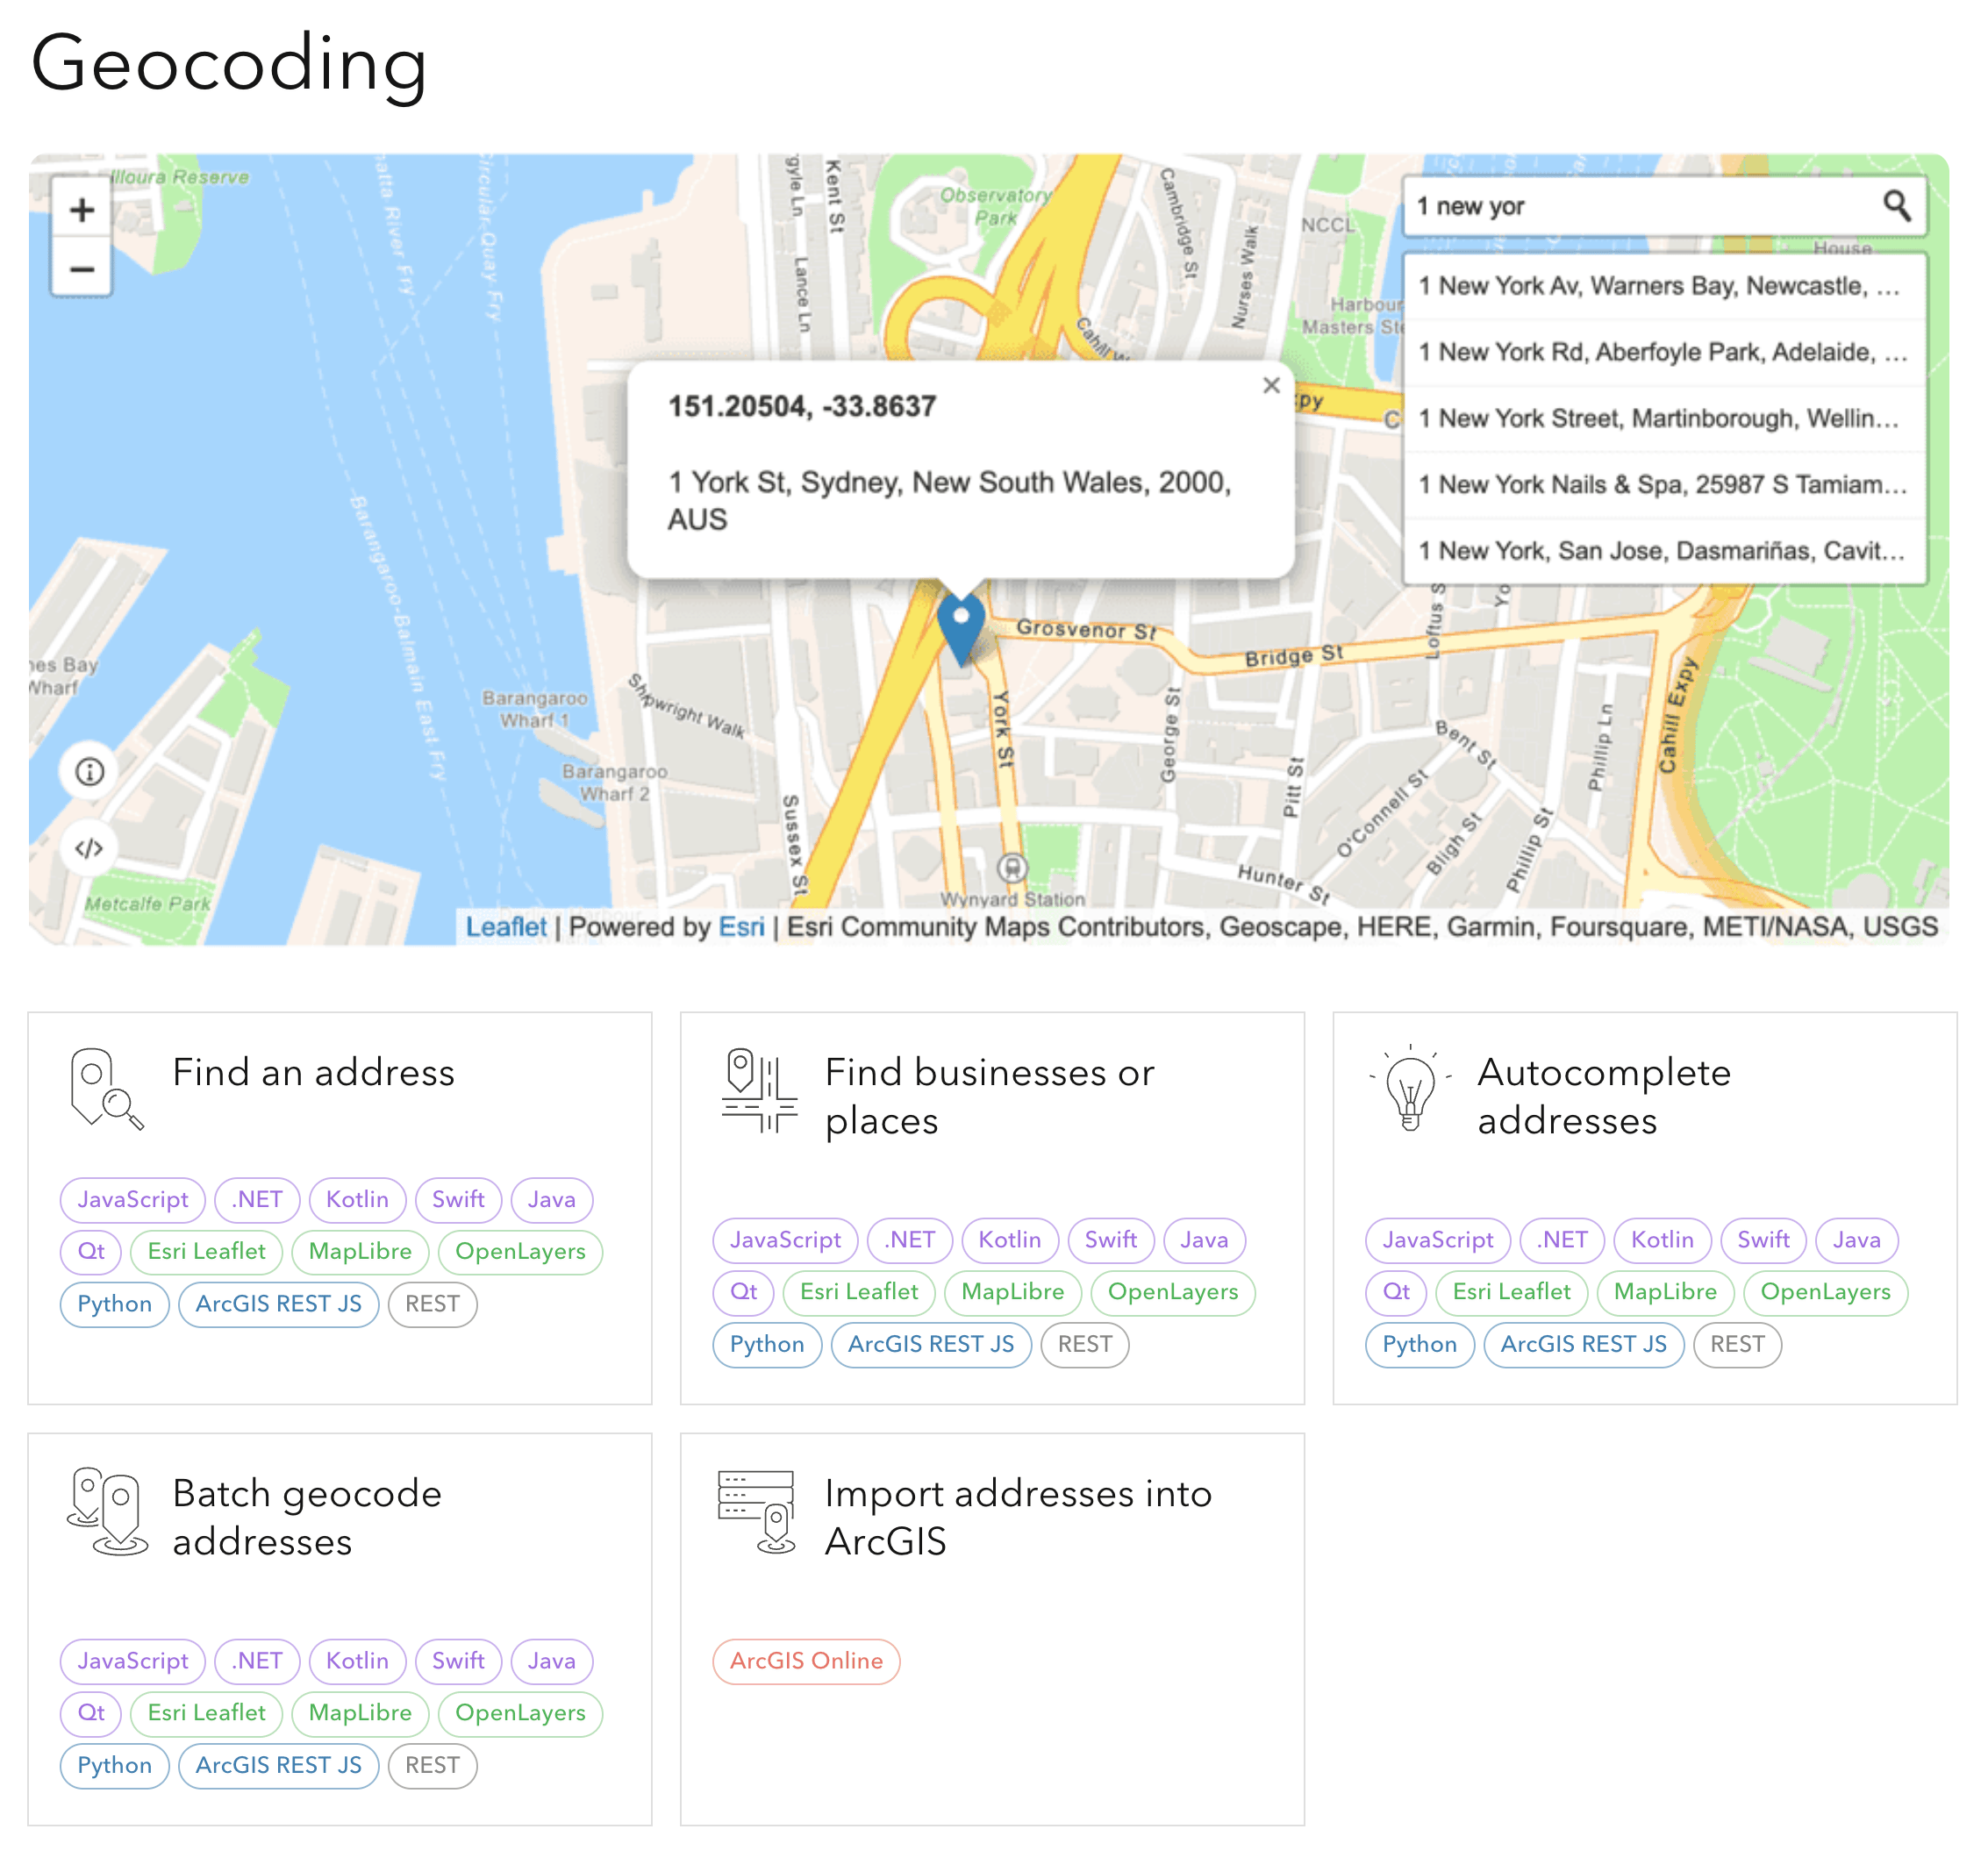Image resolution: width=1988 pixels, height=1872 pixels.
Task: Open the map info circle icon
Action: pyautogui.click(x=90, y=772)
